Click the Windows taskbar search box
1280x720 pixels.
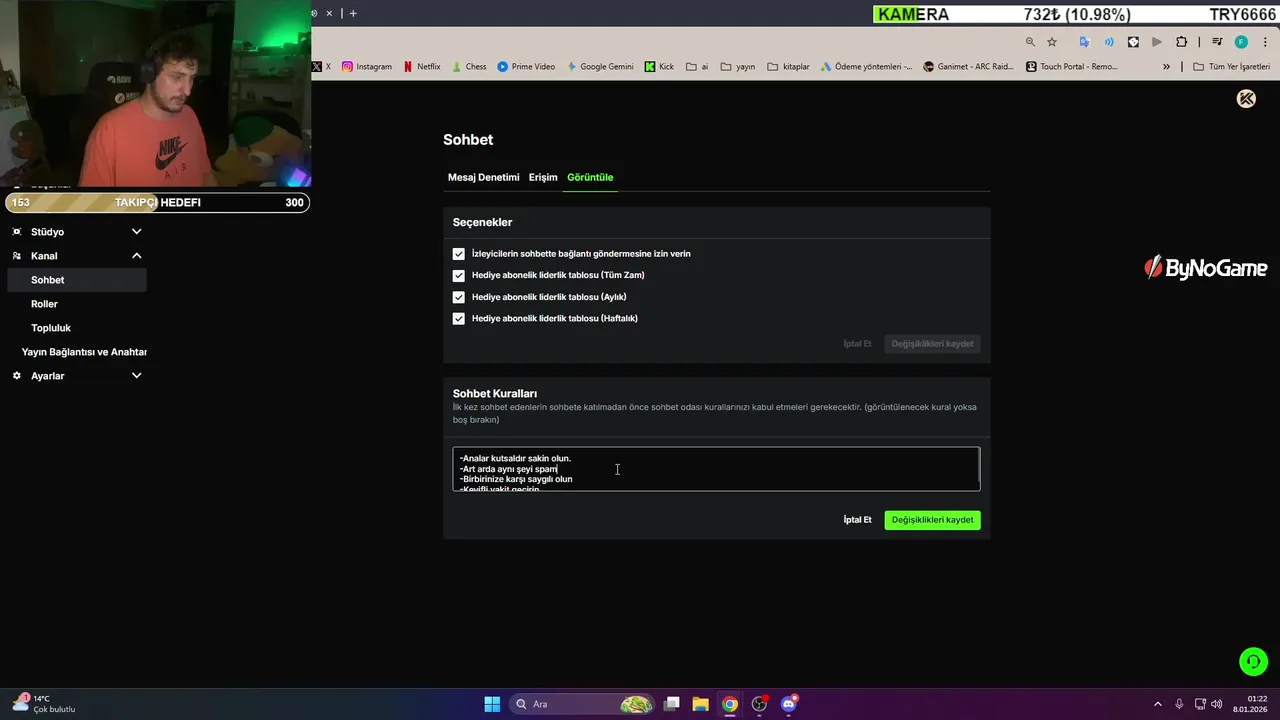click(582, 704)
